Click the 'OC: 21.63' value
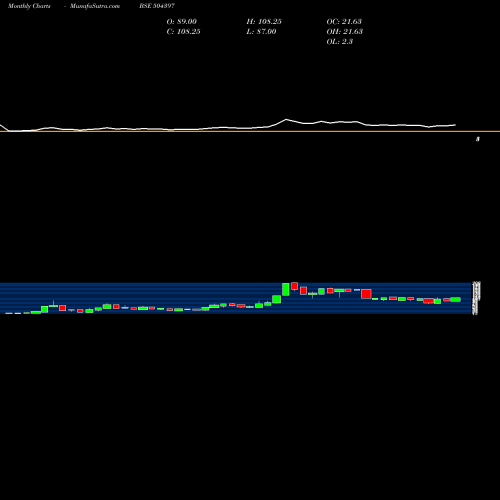 pos(344,22)
